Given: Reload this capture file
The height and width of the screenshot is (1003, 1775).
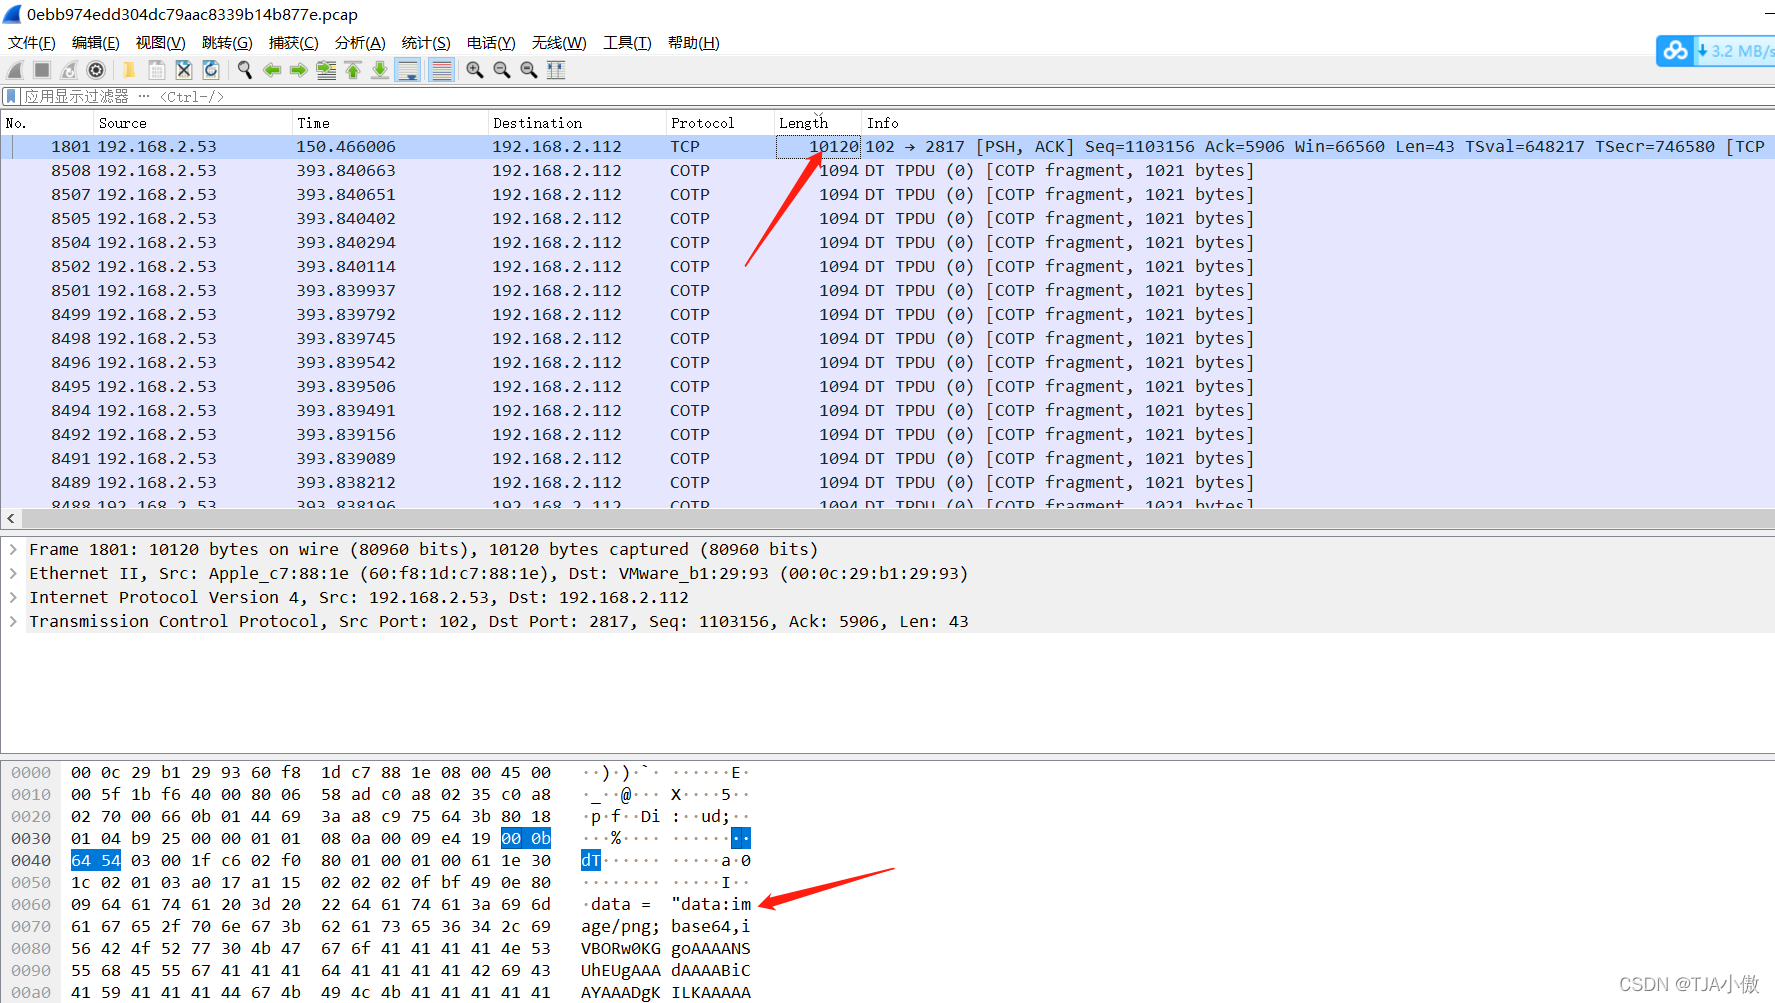Looking at the screenshot, I should (211, 69).
